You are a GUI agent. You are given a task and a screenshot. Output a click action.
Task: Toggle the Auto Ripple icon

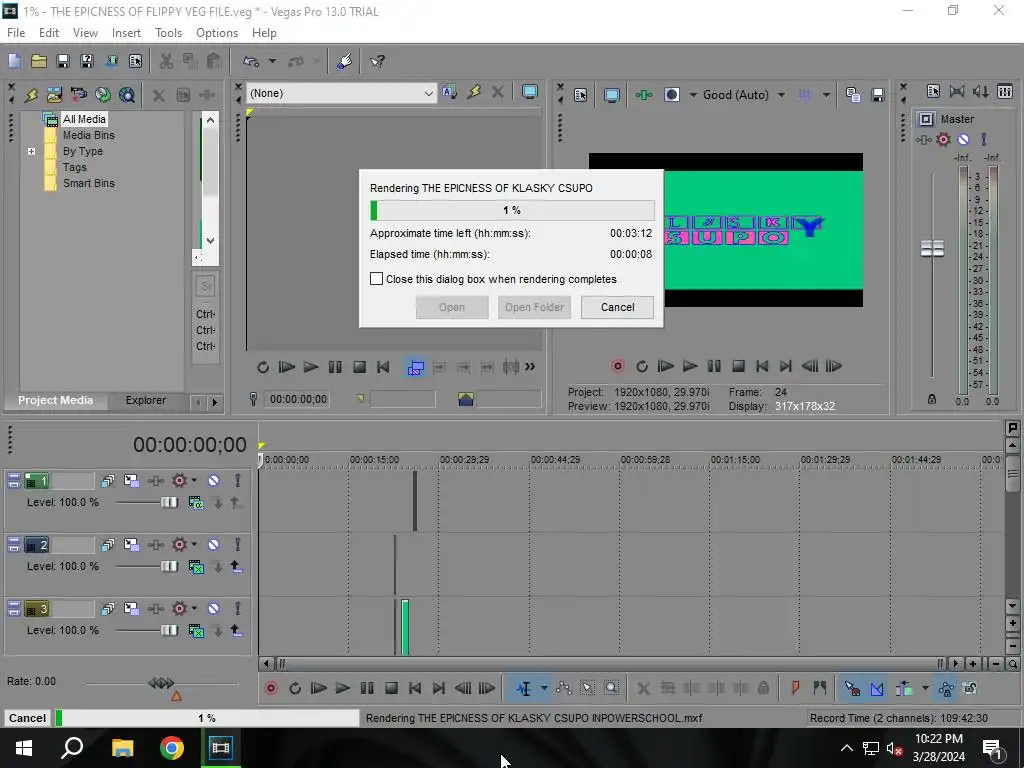pyautogui.click(x=904, y=688)
